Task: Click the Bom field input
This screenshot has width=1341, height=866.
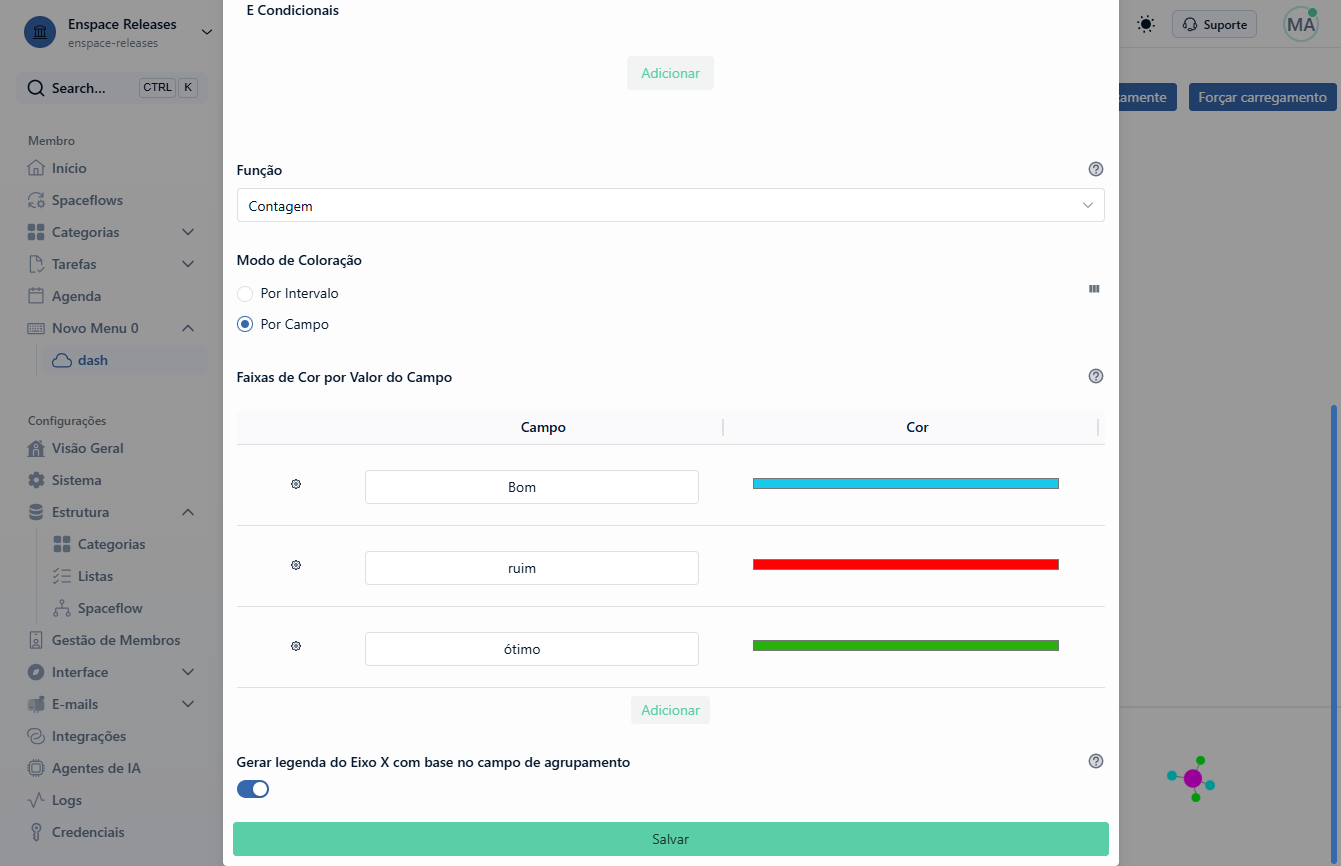Action: [532, 487]
